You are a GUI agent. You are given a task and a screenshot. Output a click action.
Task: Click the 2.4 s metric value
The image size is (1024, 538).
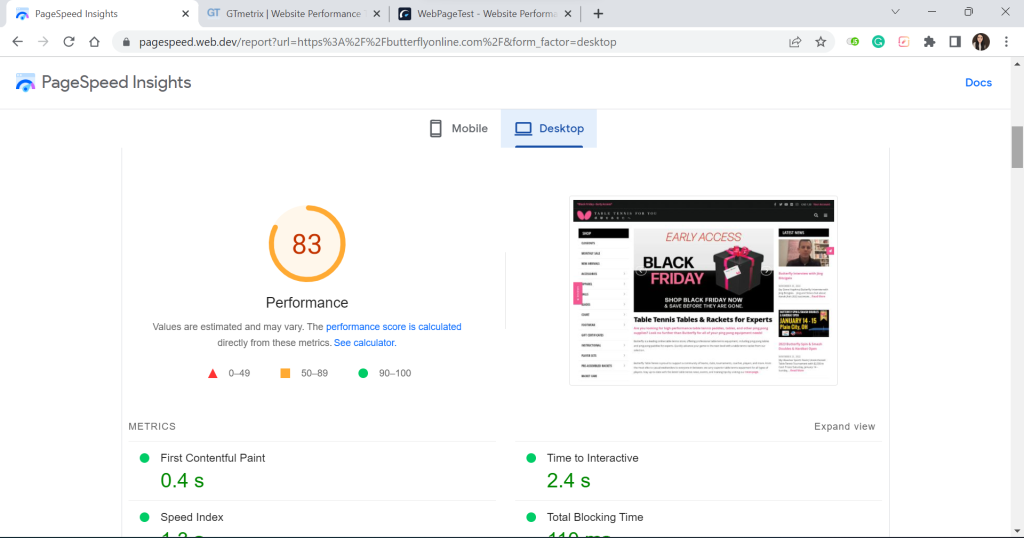click(569, 481)
